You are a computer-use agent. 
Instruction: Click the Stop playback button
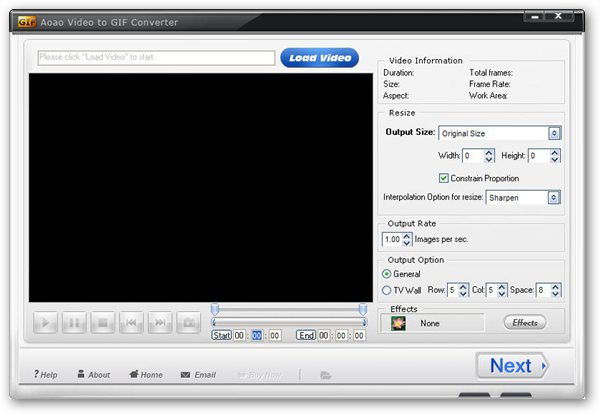pos(103,323)
